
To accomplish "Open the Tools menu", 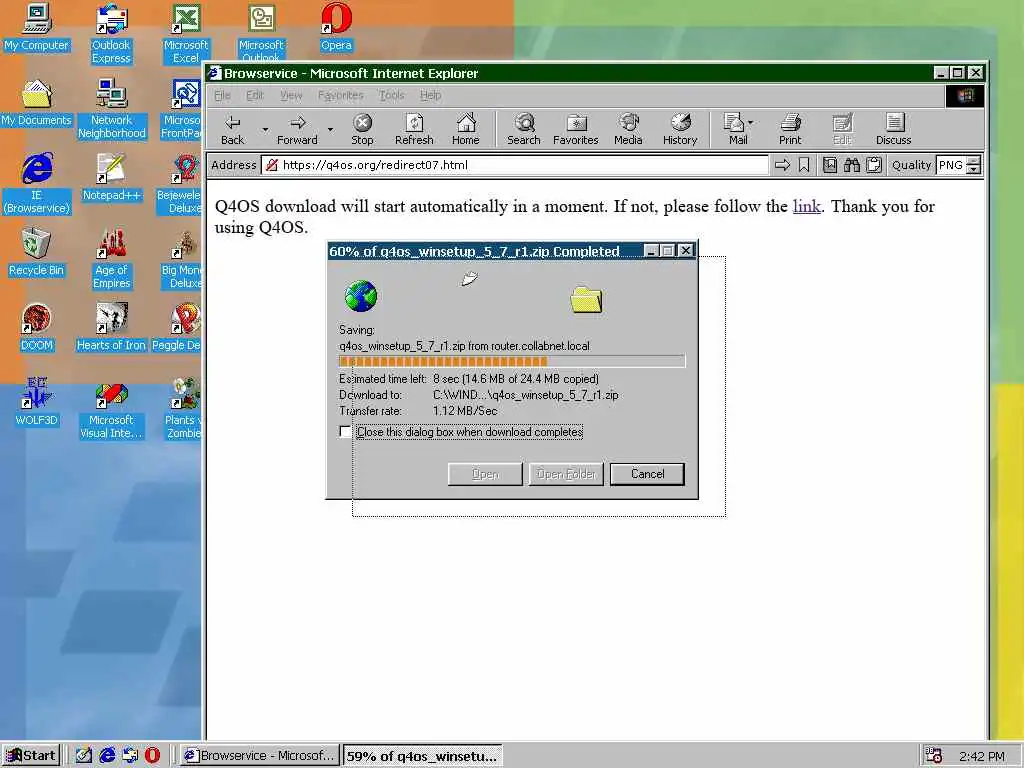I will click(392, 95).
